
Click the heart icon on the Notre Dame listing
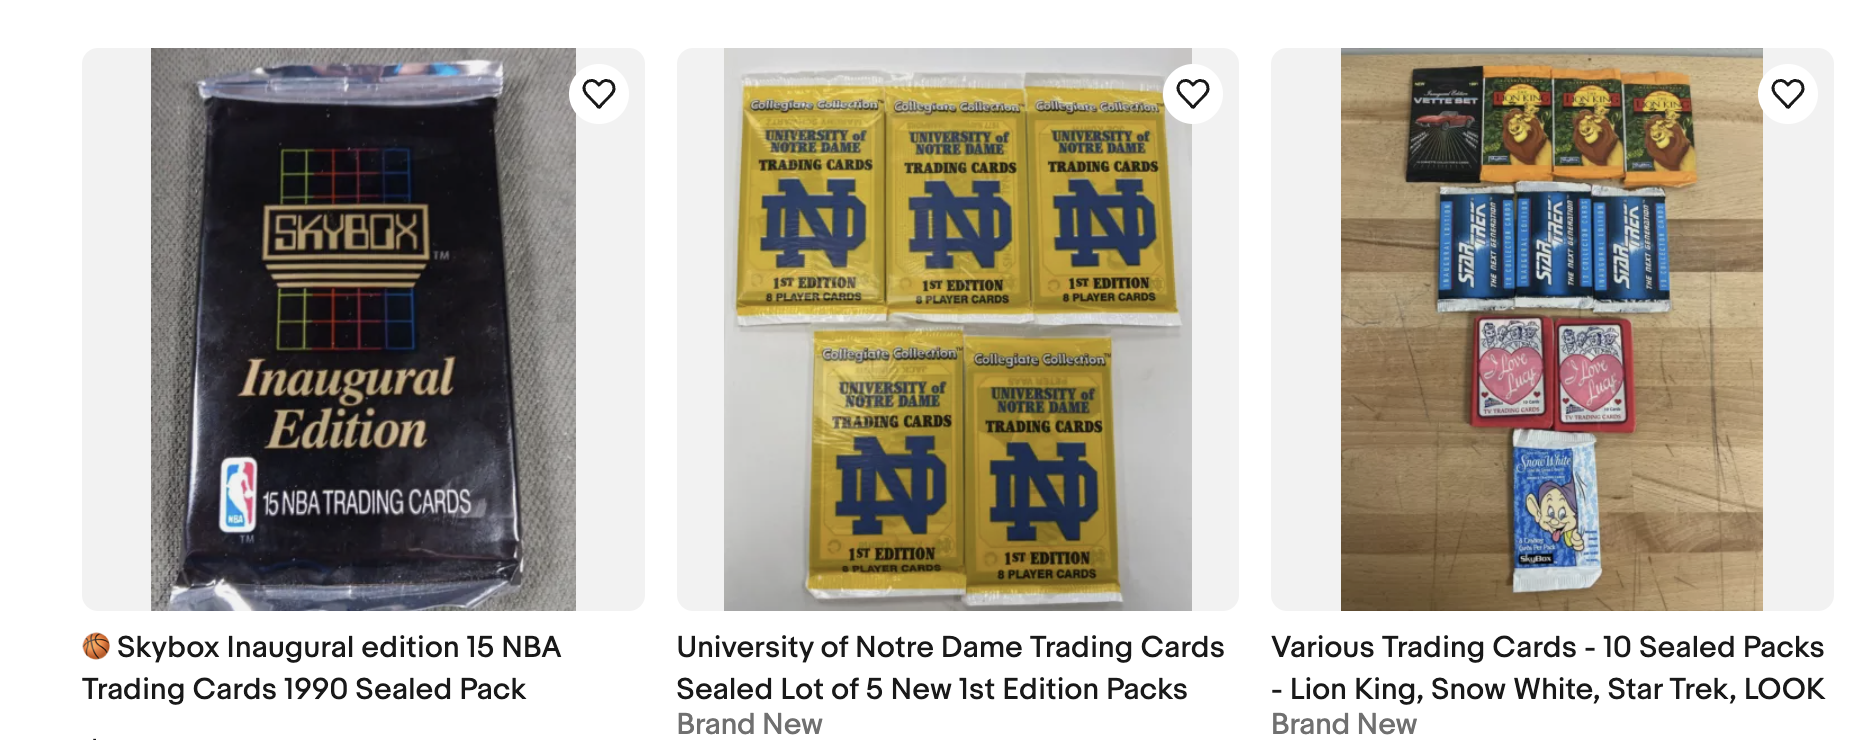click(x=1191, y=93)
